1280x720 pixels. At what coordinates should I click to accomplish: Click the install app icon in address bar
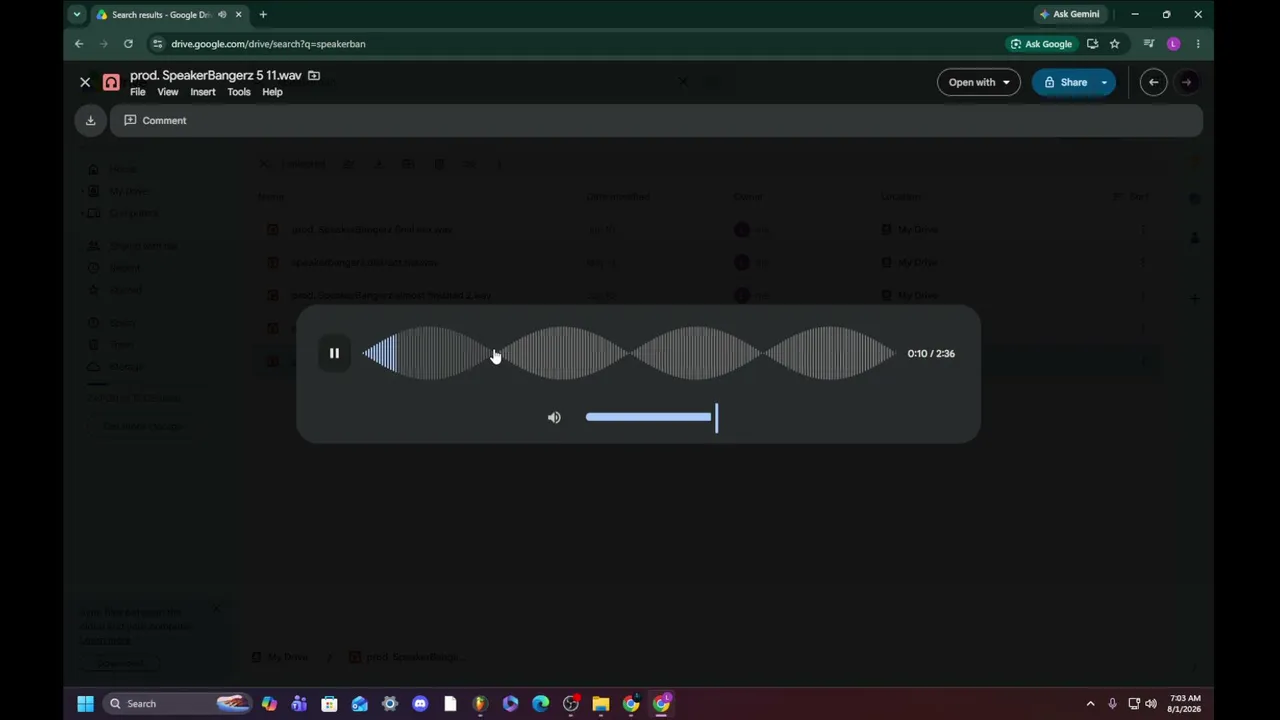[1092, 44]
